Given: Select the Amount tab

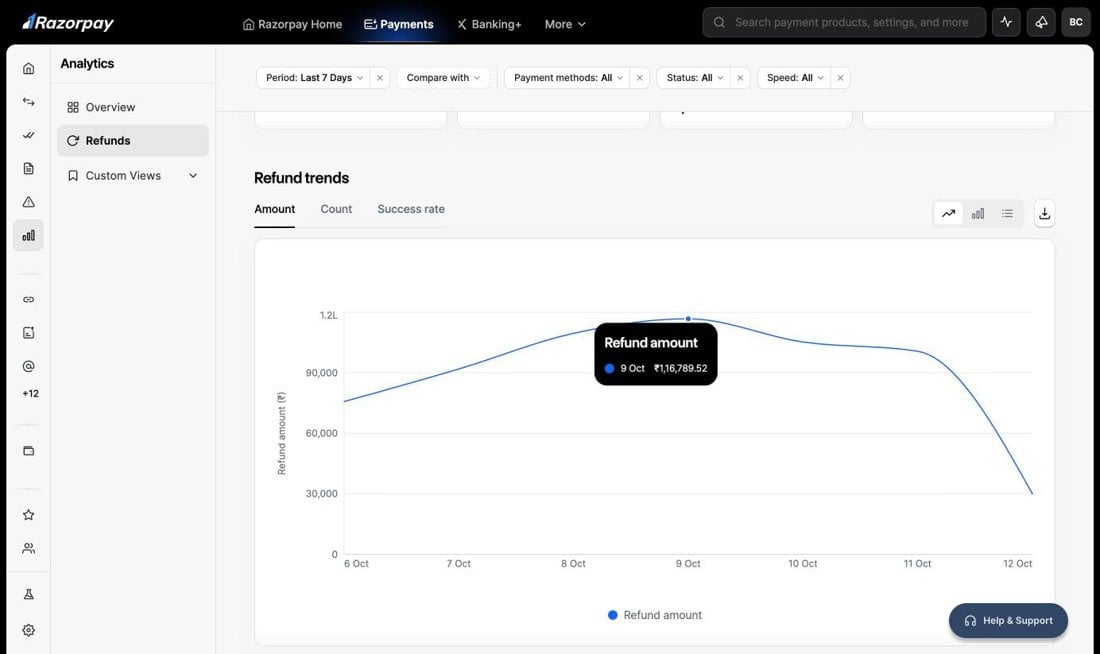Looking at the screenshot, I should (274, 209).
